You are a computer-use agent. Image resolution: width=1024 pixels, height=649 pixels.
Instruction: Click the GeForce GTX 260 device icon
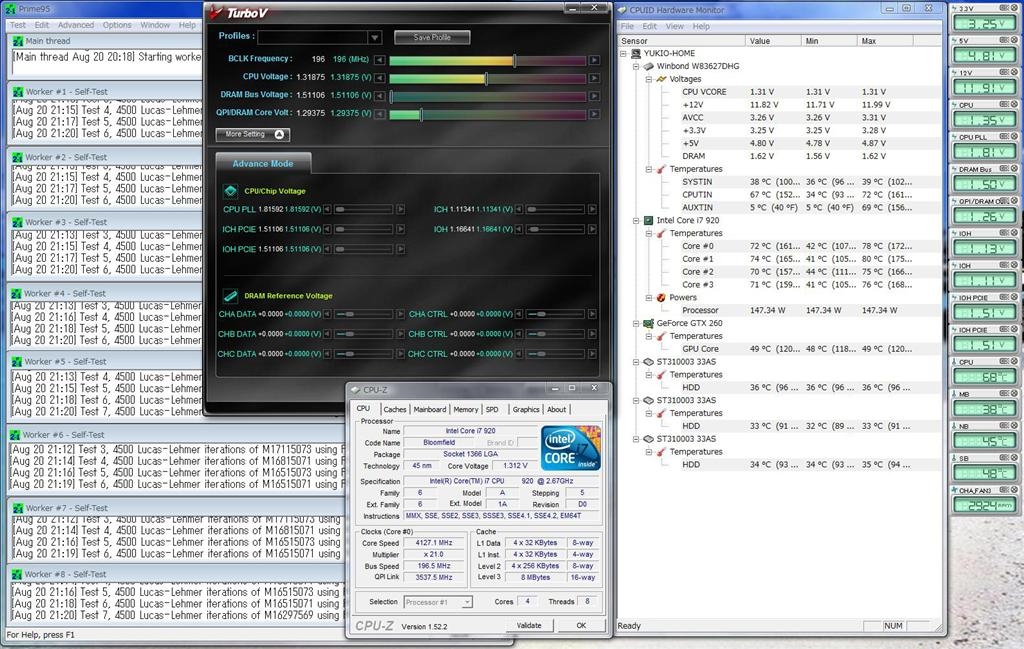pos(647,323)
